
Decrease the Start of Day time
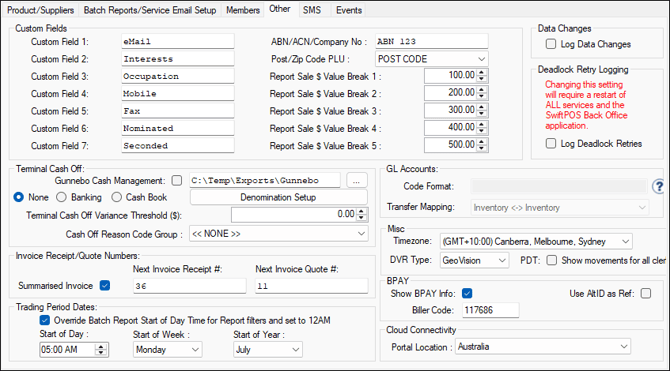click(101, 353)
